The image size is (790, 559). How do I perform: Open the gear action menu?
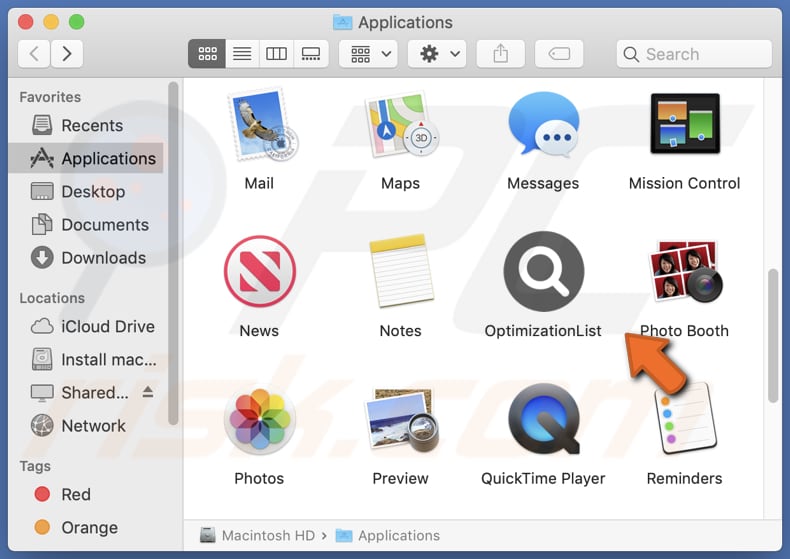[x=437, y=53]
